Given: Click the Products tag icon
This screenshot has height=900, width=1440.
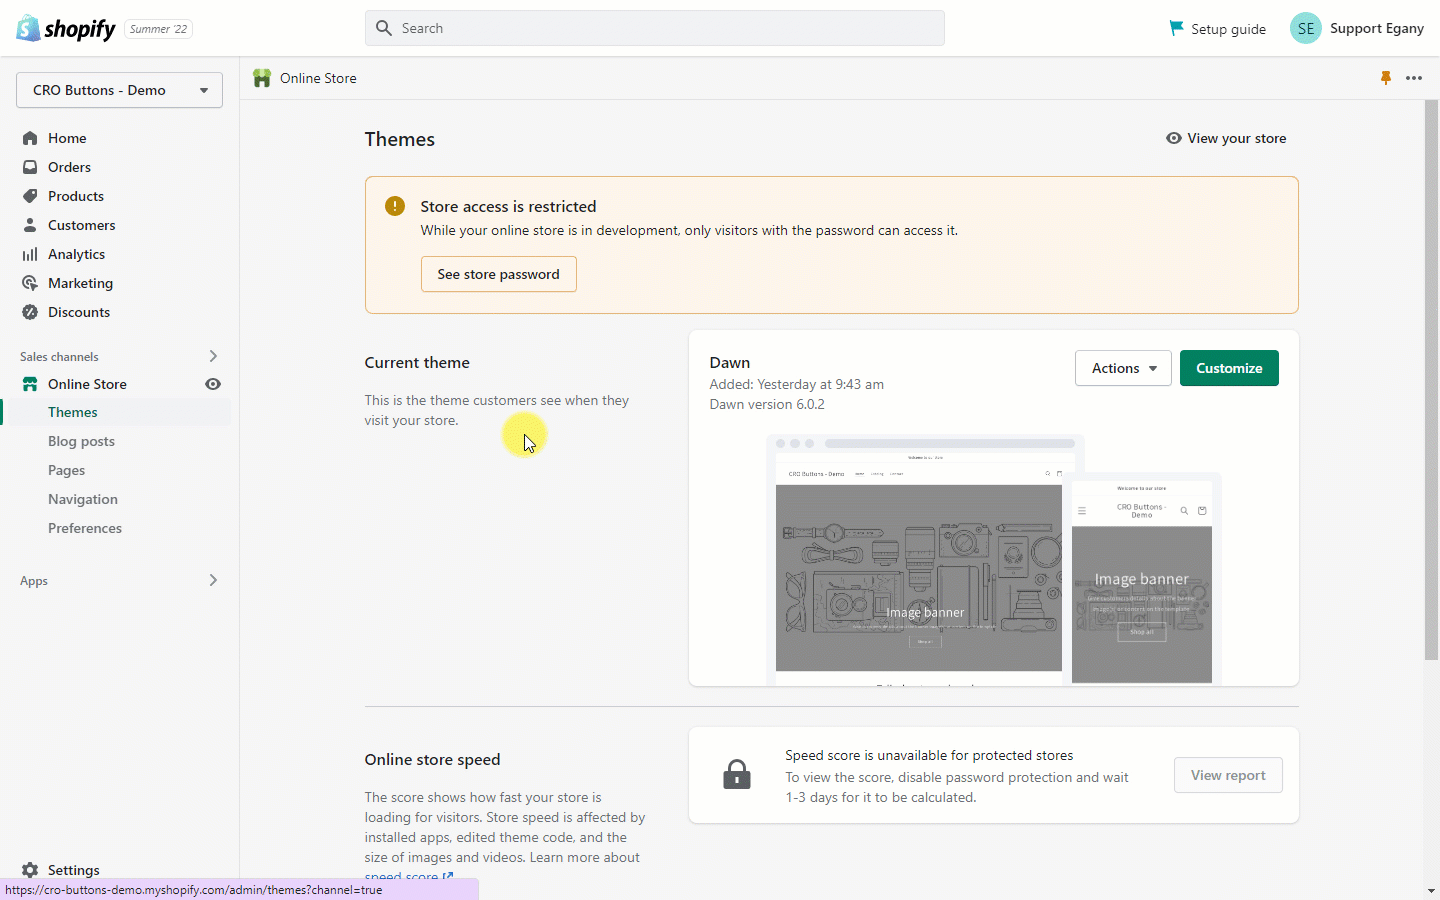Looking at the screenshot, I should [30, 196].
